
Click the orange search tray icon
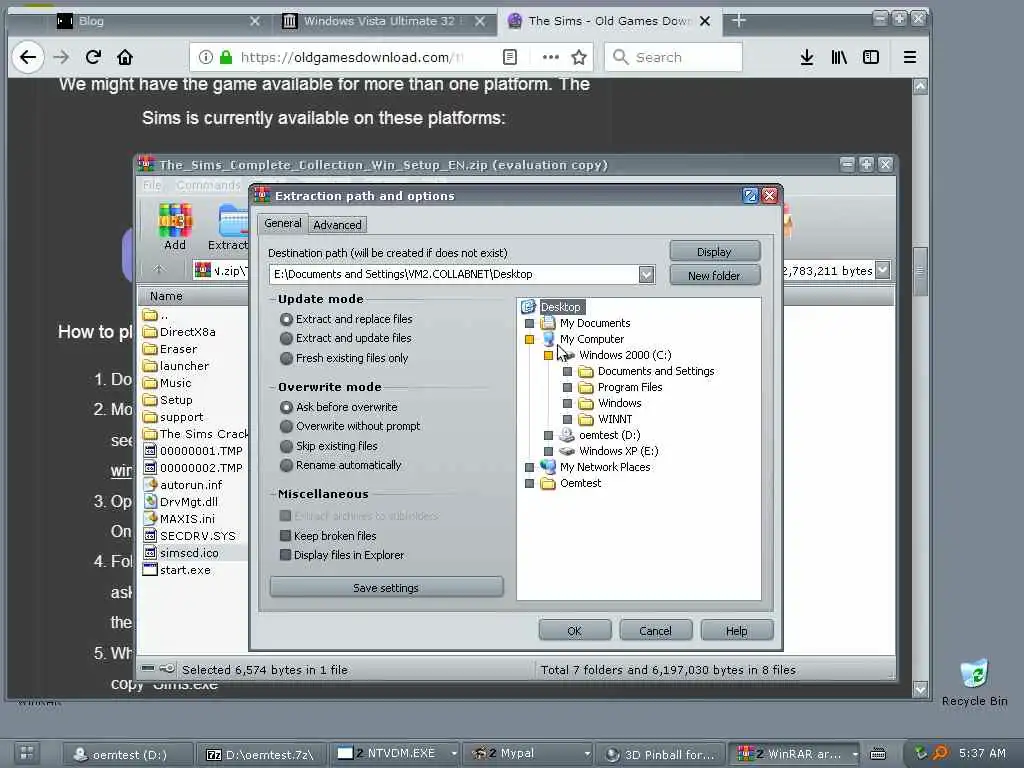[940, 753]
